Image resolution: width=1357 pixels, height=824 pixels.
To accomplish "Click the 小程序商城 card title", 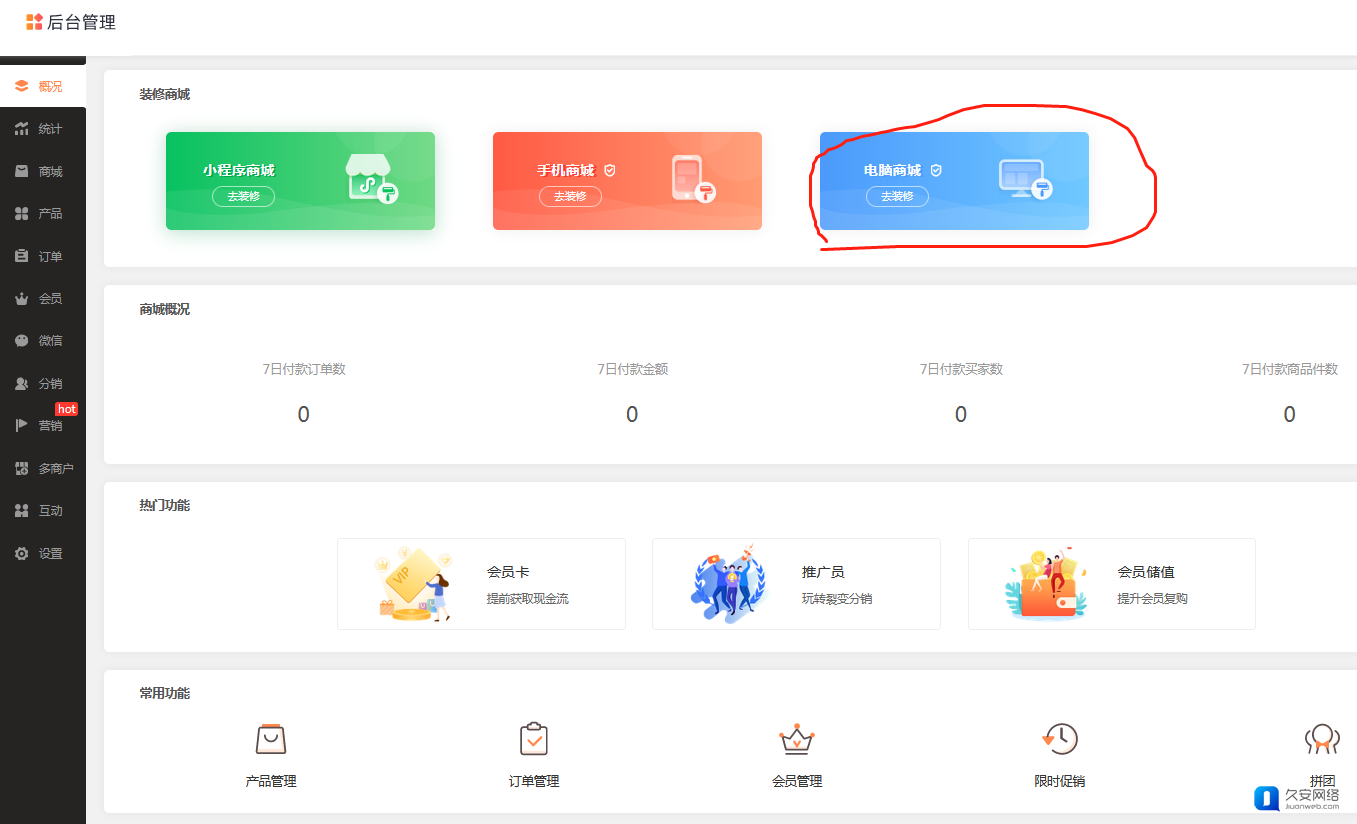I will click(238, 170).
